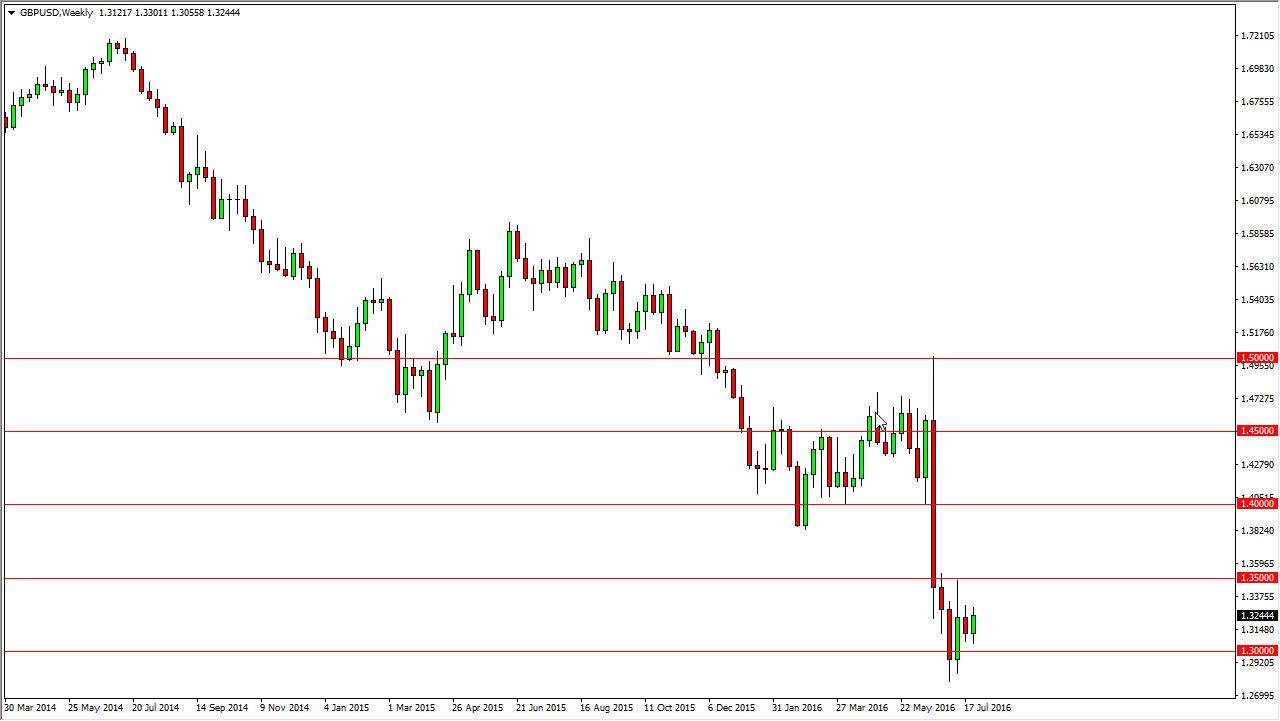The image size is (1280, 721).
Task: Select the horizontal line at 1.35000
Action: point(600,578)
